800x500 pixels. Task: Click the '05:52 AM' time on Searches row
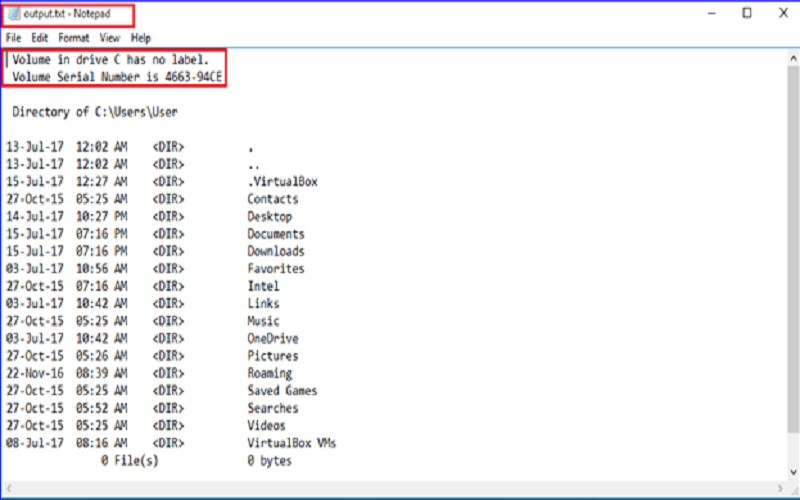102,408
